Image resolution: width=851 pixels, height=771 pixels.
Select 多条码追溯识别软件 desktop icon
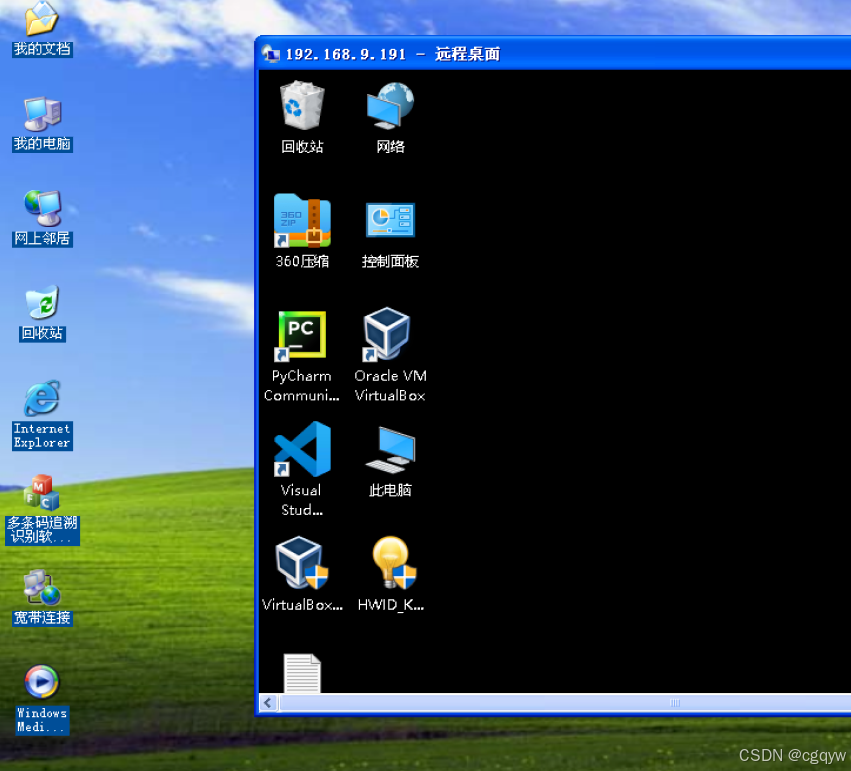coord(42,493)
